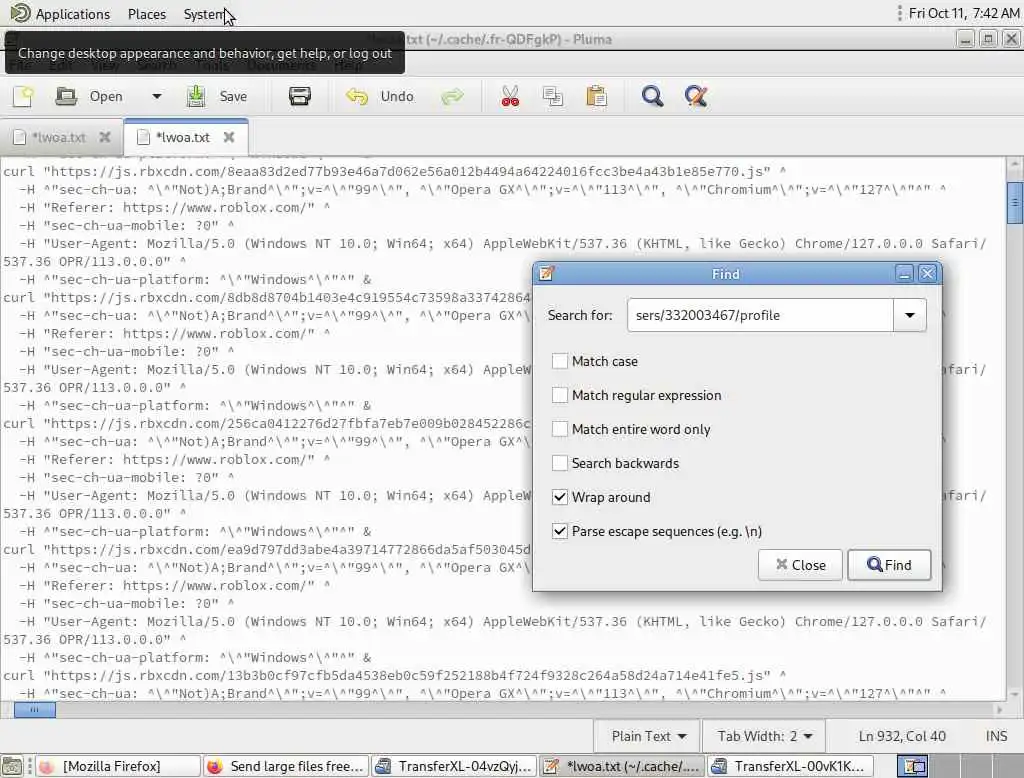1024x778 pixels.
Task: Open the Tab Width selector
Action: [x=764, y=736]
